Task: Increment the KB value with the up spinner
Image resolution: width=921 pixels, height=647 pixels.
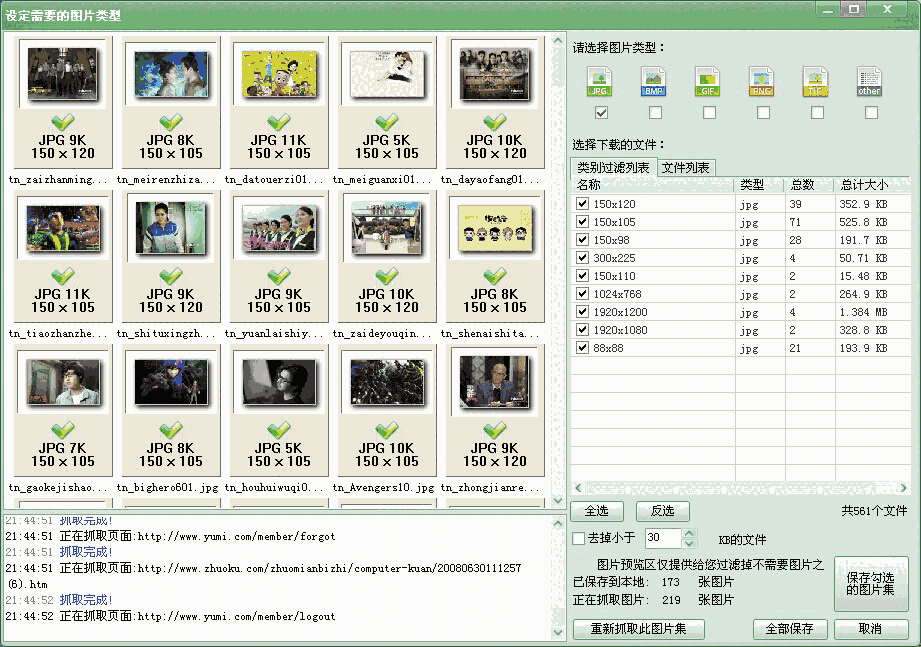Action: click(690, 533)
